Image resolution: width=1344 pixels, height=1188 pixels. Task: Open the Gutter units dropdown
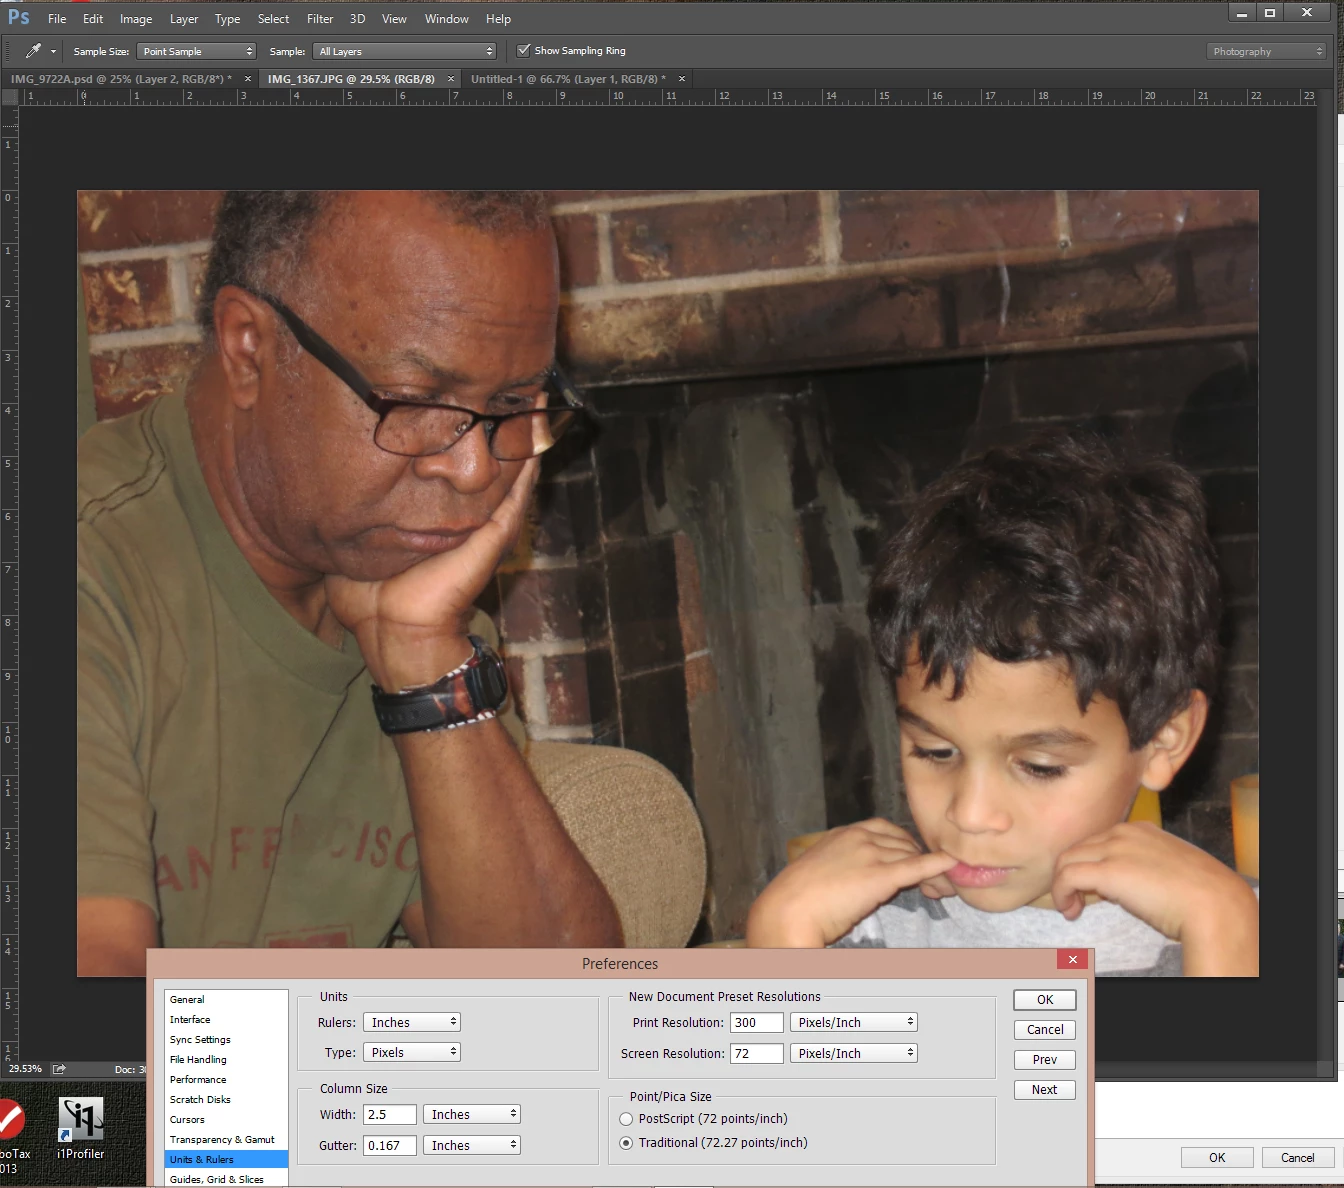point(471,1145)
